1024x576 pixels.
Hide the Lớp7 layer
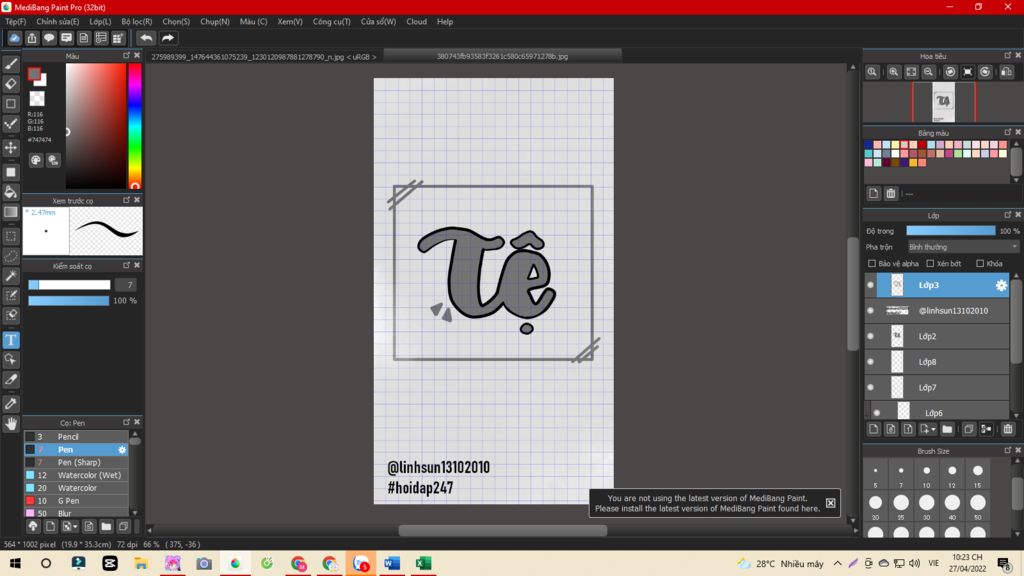click(871, 387)
